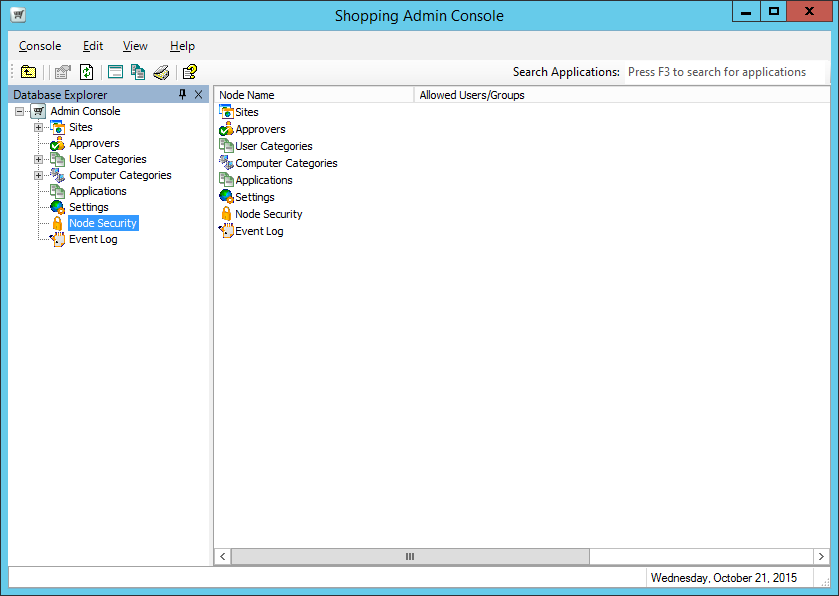
Task: Select the Event Log icon in the tree
Action: 58,240
